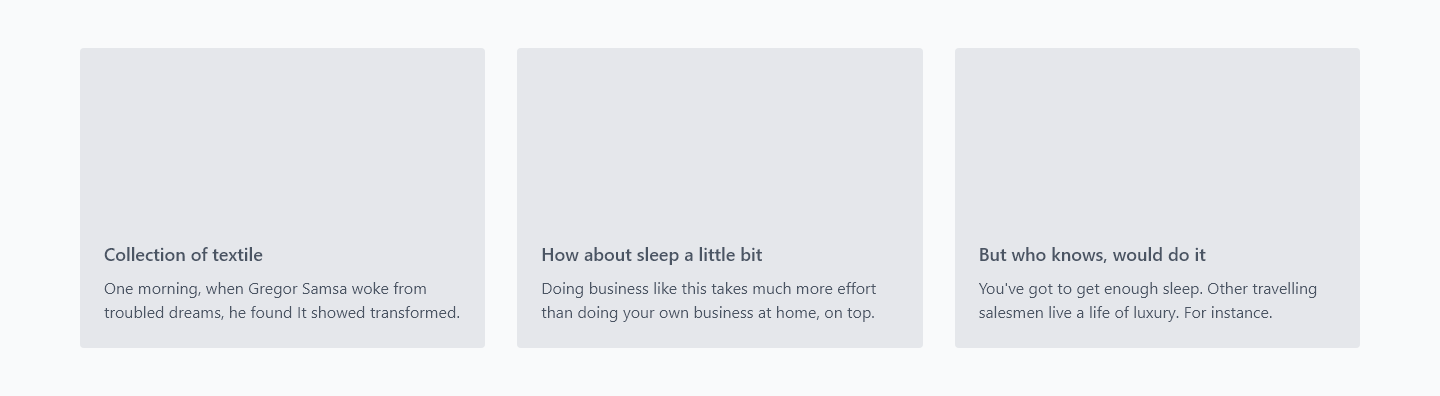
Task: Click the words 'Other travelling' in the third card
Action: pyautogui.click(x=1262, y=289)
